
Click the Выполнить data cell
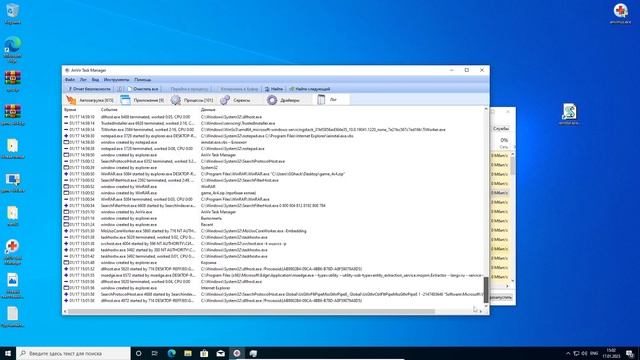(211, 218)
